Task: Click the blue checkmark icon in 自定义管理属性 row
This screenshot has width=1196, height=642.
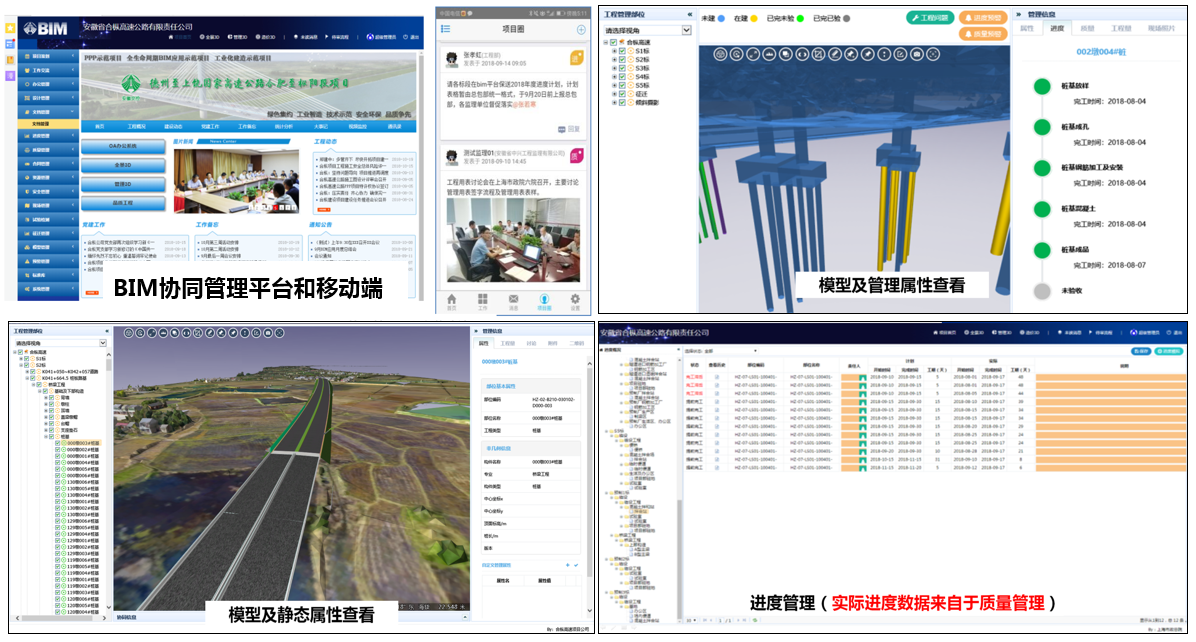Action: [576, 565]
